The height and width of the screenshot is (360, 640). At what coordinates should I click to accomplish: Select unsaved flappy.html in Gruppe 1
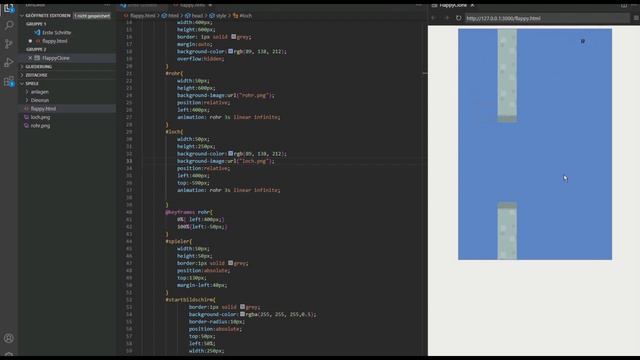pyautogui.click(x=55, y=41)
